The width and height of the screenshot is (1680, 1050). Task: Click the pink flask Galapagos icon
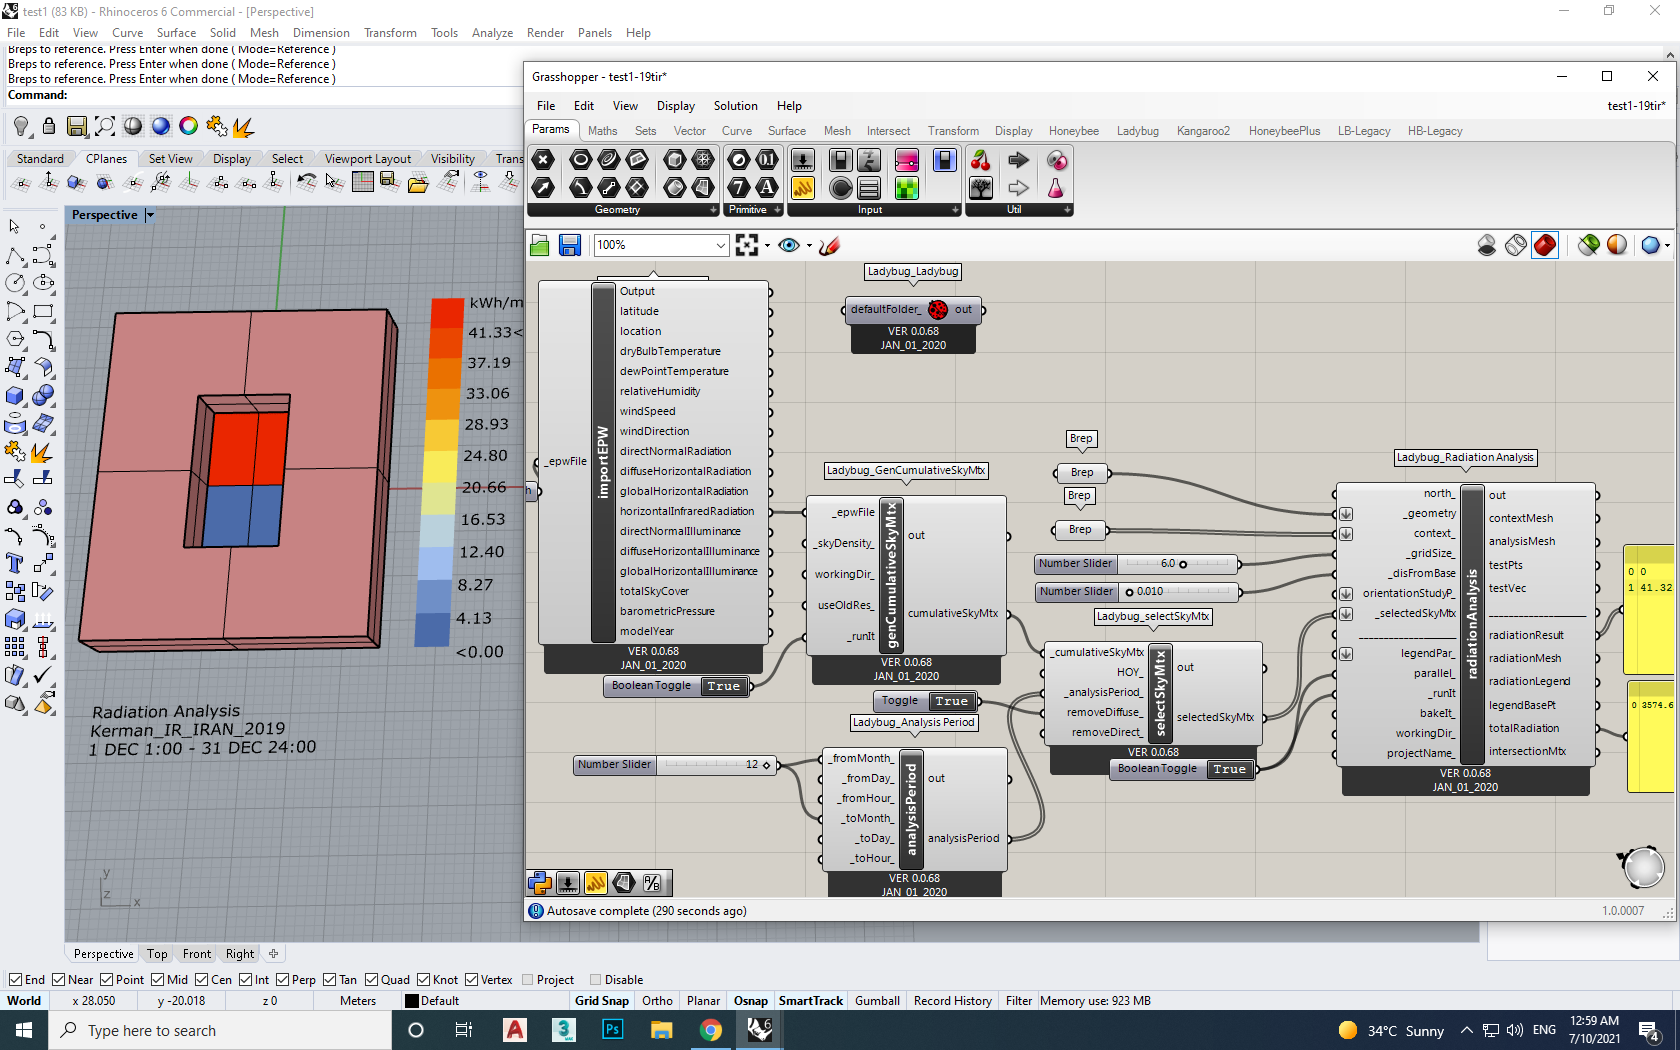1056,187
